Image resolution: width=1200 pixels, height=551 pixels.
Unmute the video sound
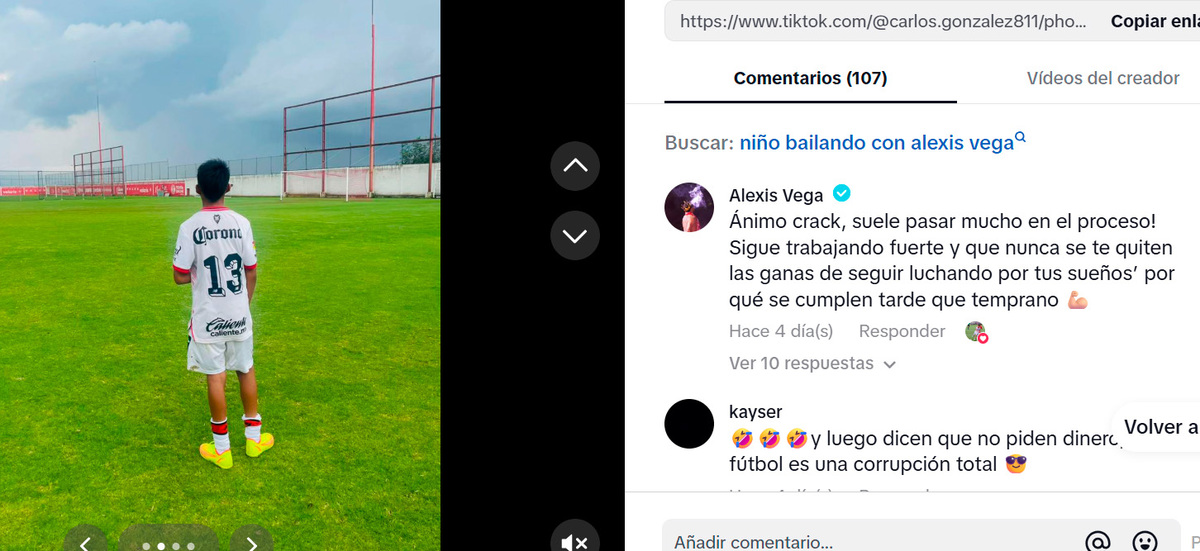tap(575, 541)
